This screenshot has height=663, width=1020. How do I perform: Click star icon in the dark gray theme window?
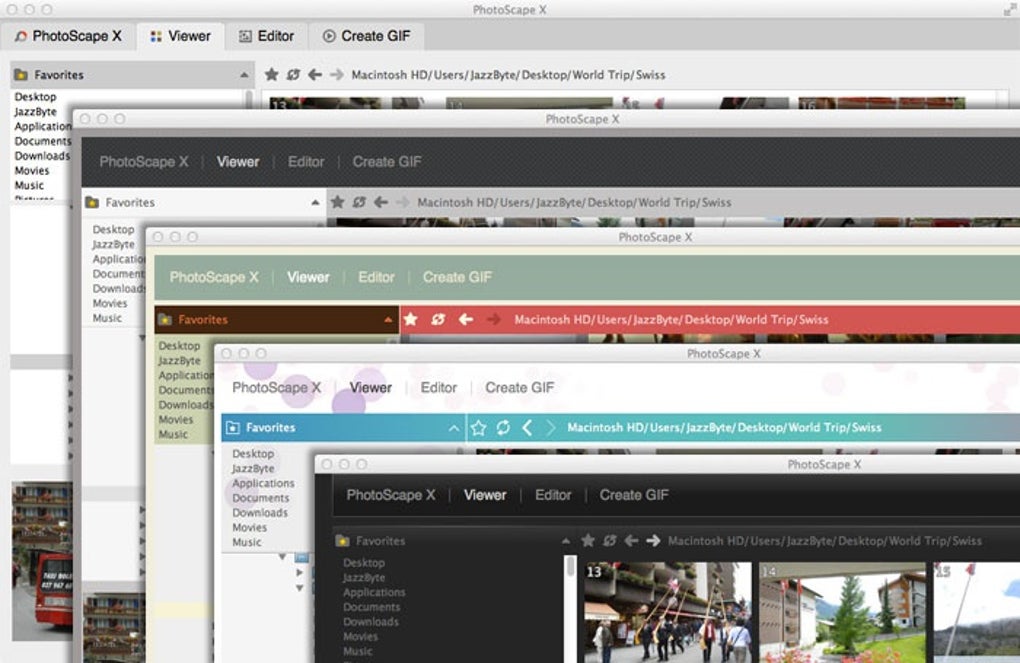click(x=338, y=202)
